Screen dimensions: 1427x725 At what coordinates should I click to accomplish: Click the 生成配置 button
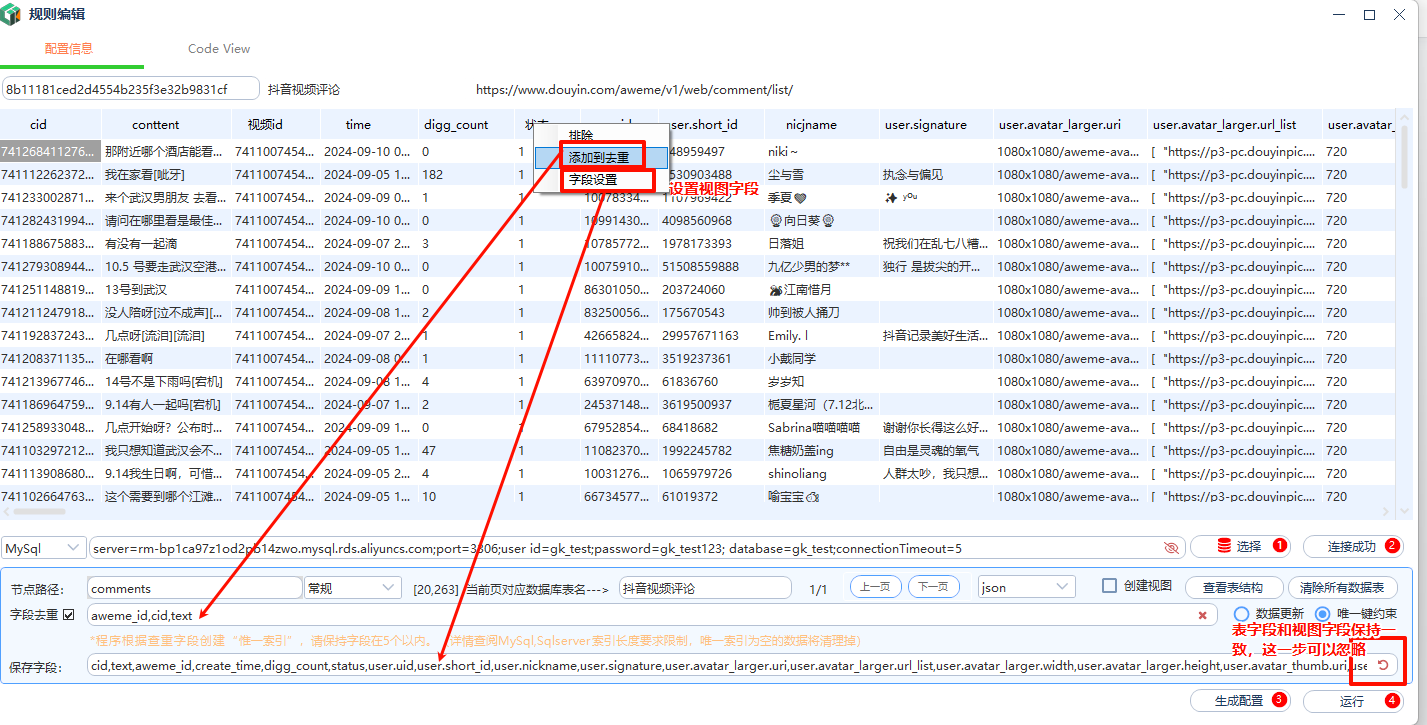click(x=1239, y=701)
